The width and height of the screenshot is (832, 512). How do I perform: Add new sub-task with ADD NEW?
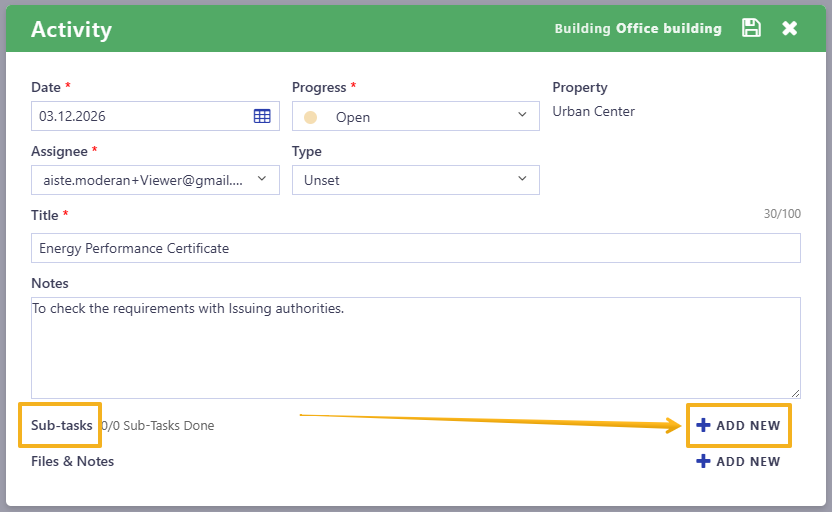coord(738,426)
